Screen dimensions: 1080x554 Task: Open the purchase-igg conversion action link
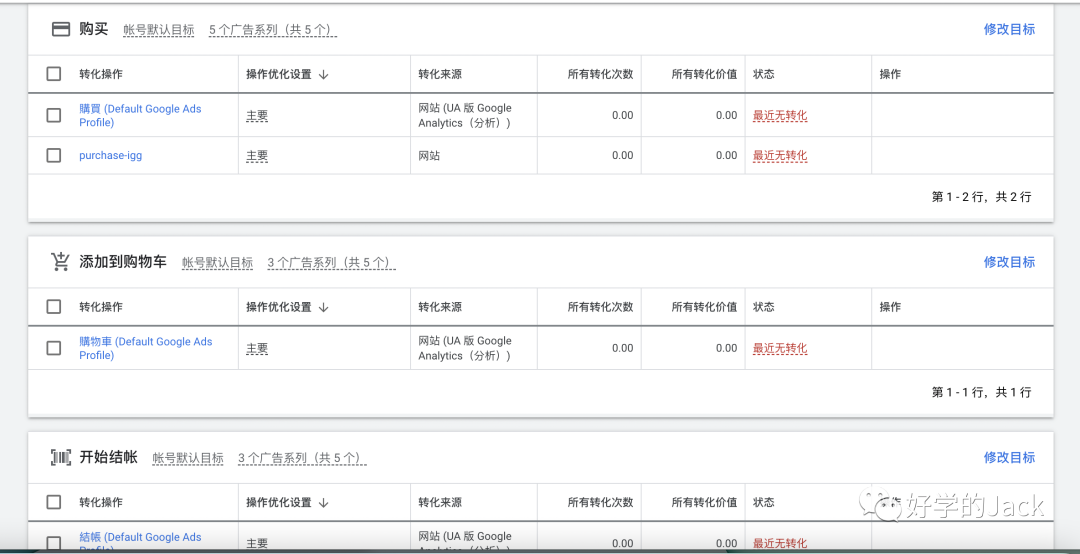(x=110, y=155)
